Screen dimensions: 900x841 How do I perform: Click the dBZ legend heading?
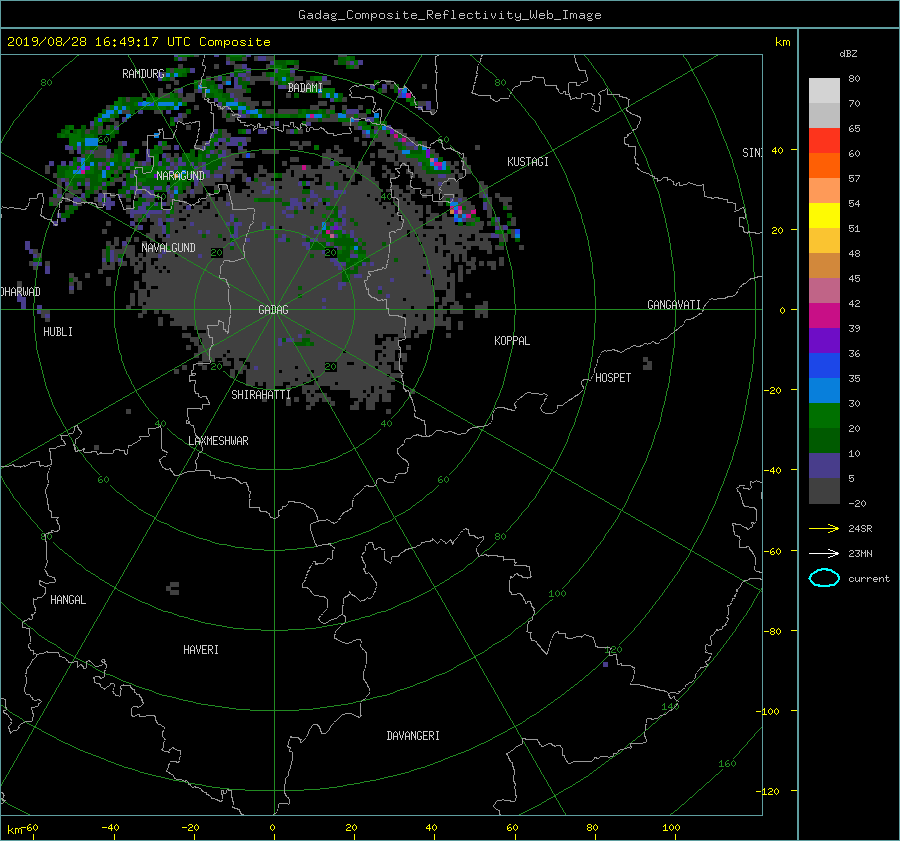[848, 53]
